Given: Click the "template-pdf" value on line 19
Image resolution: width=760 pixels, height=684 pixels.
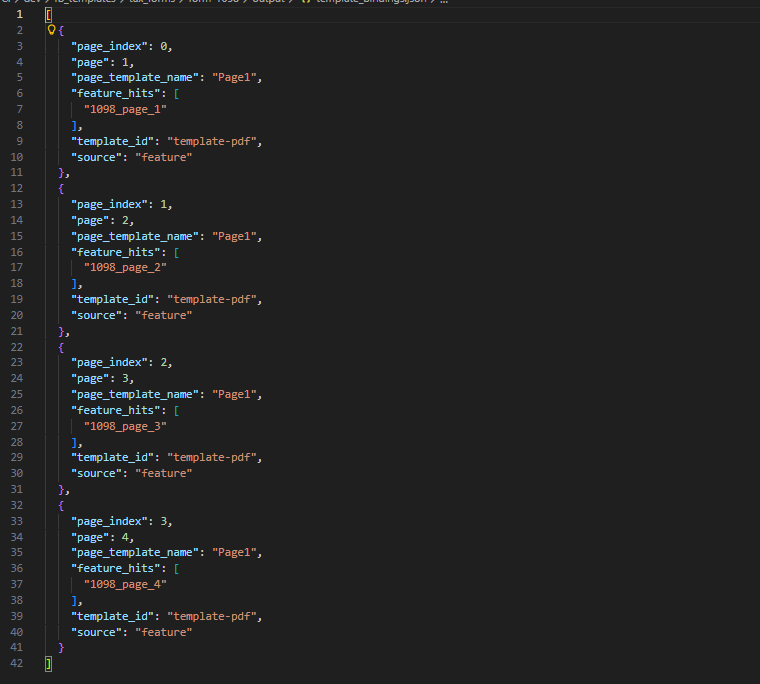Looking at the screenshot, I should (212, 300).
